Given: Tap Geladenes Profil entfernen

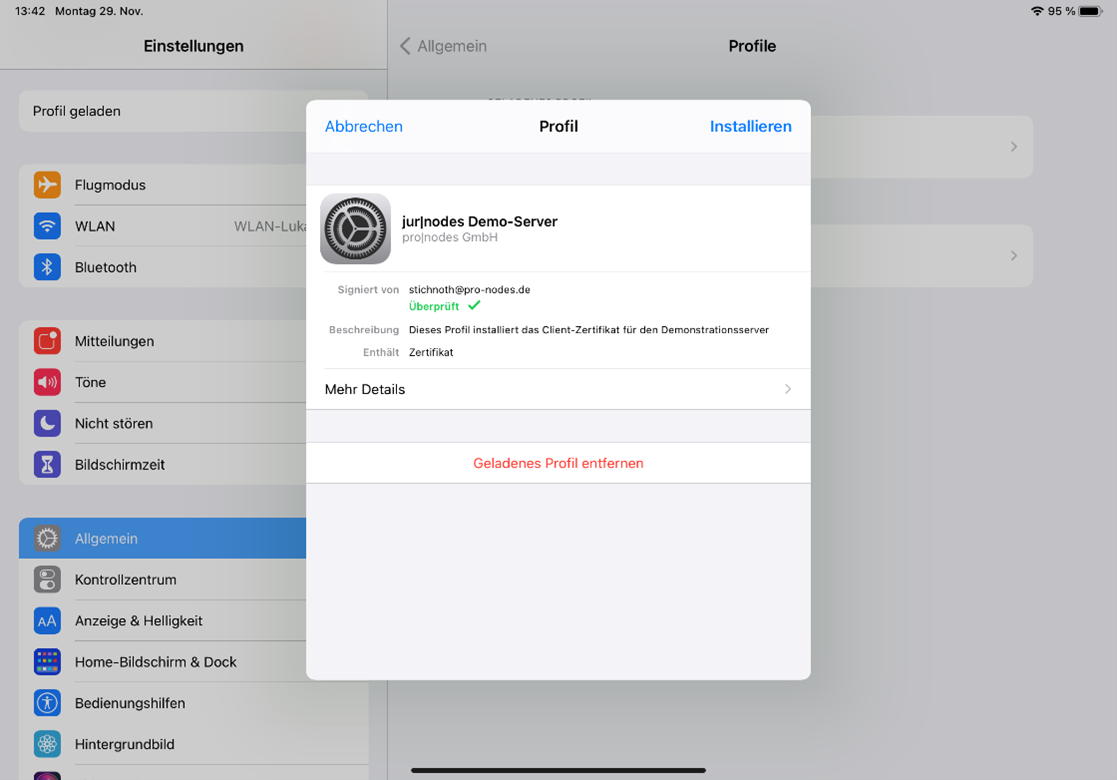Looking at the screenshot, I should (558, 463).
